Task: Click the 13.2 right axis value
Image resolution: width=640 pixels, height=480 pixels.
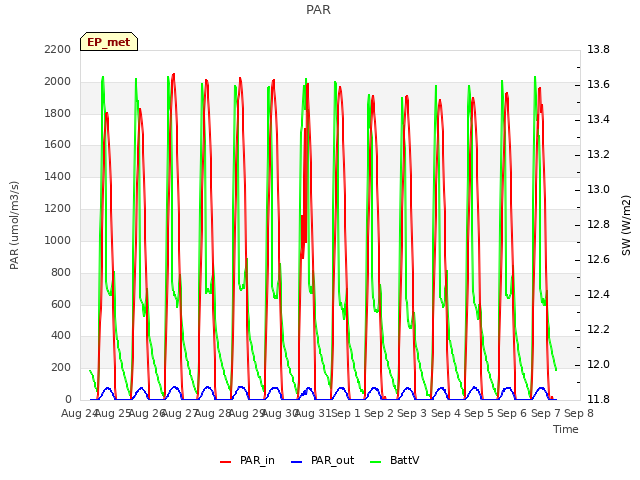Action: (x=598, y=154)
